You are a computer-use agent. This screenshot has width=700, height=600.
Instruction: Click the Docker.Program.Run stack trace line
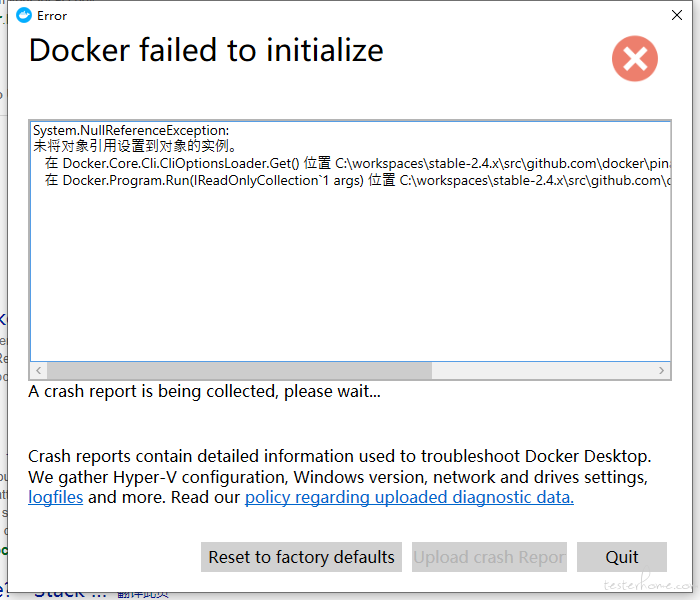[357, 180]
